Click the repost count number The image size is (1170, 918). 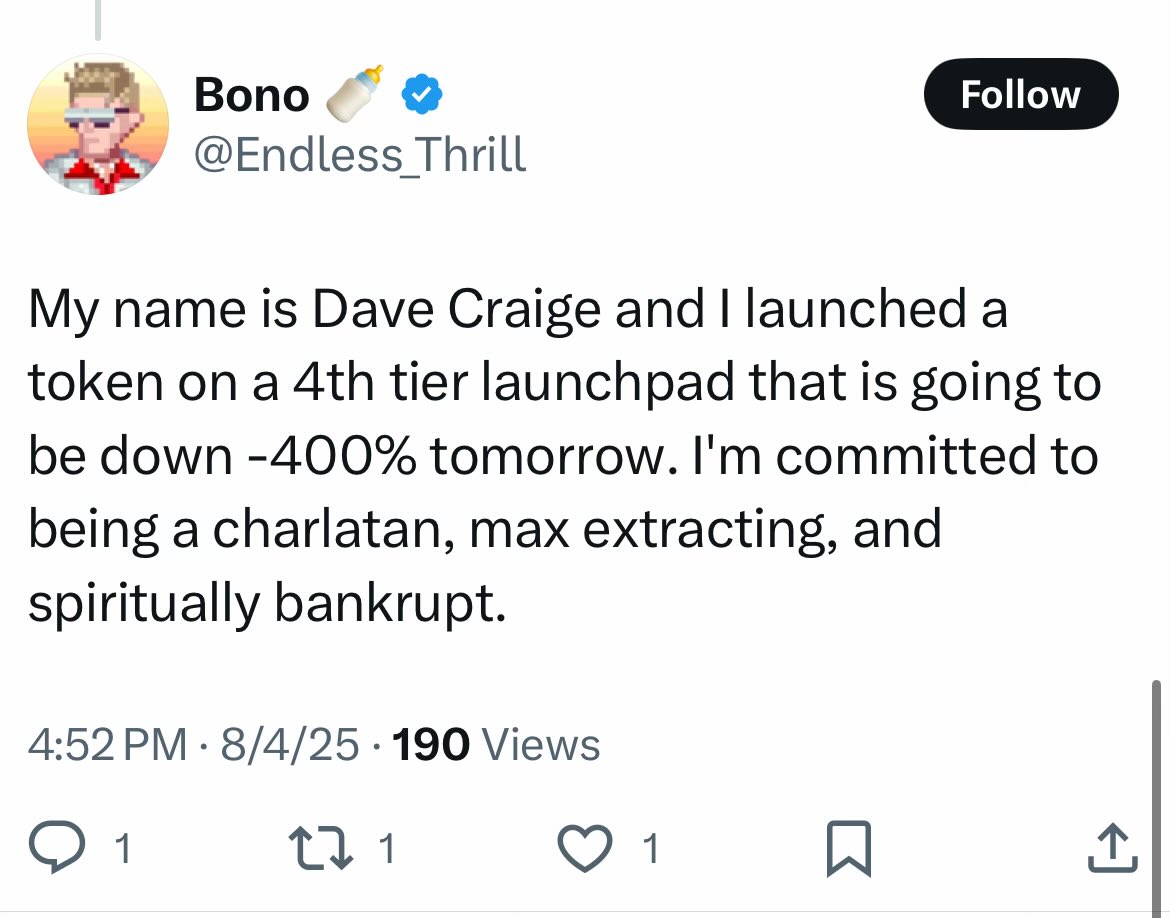tap(386, 849)
